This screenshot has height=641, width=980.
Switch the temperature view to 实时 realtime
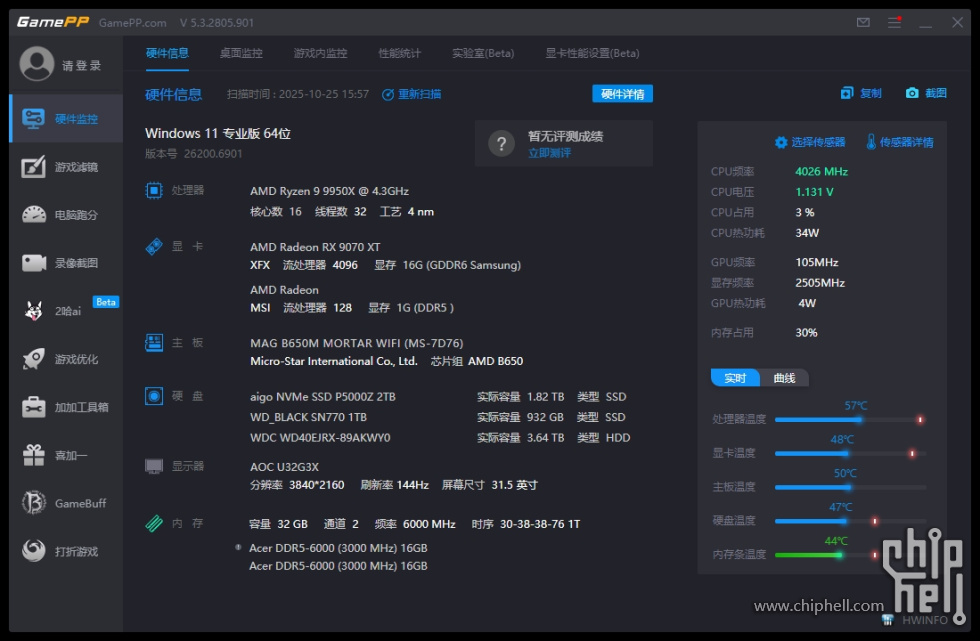point(735,378)
